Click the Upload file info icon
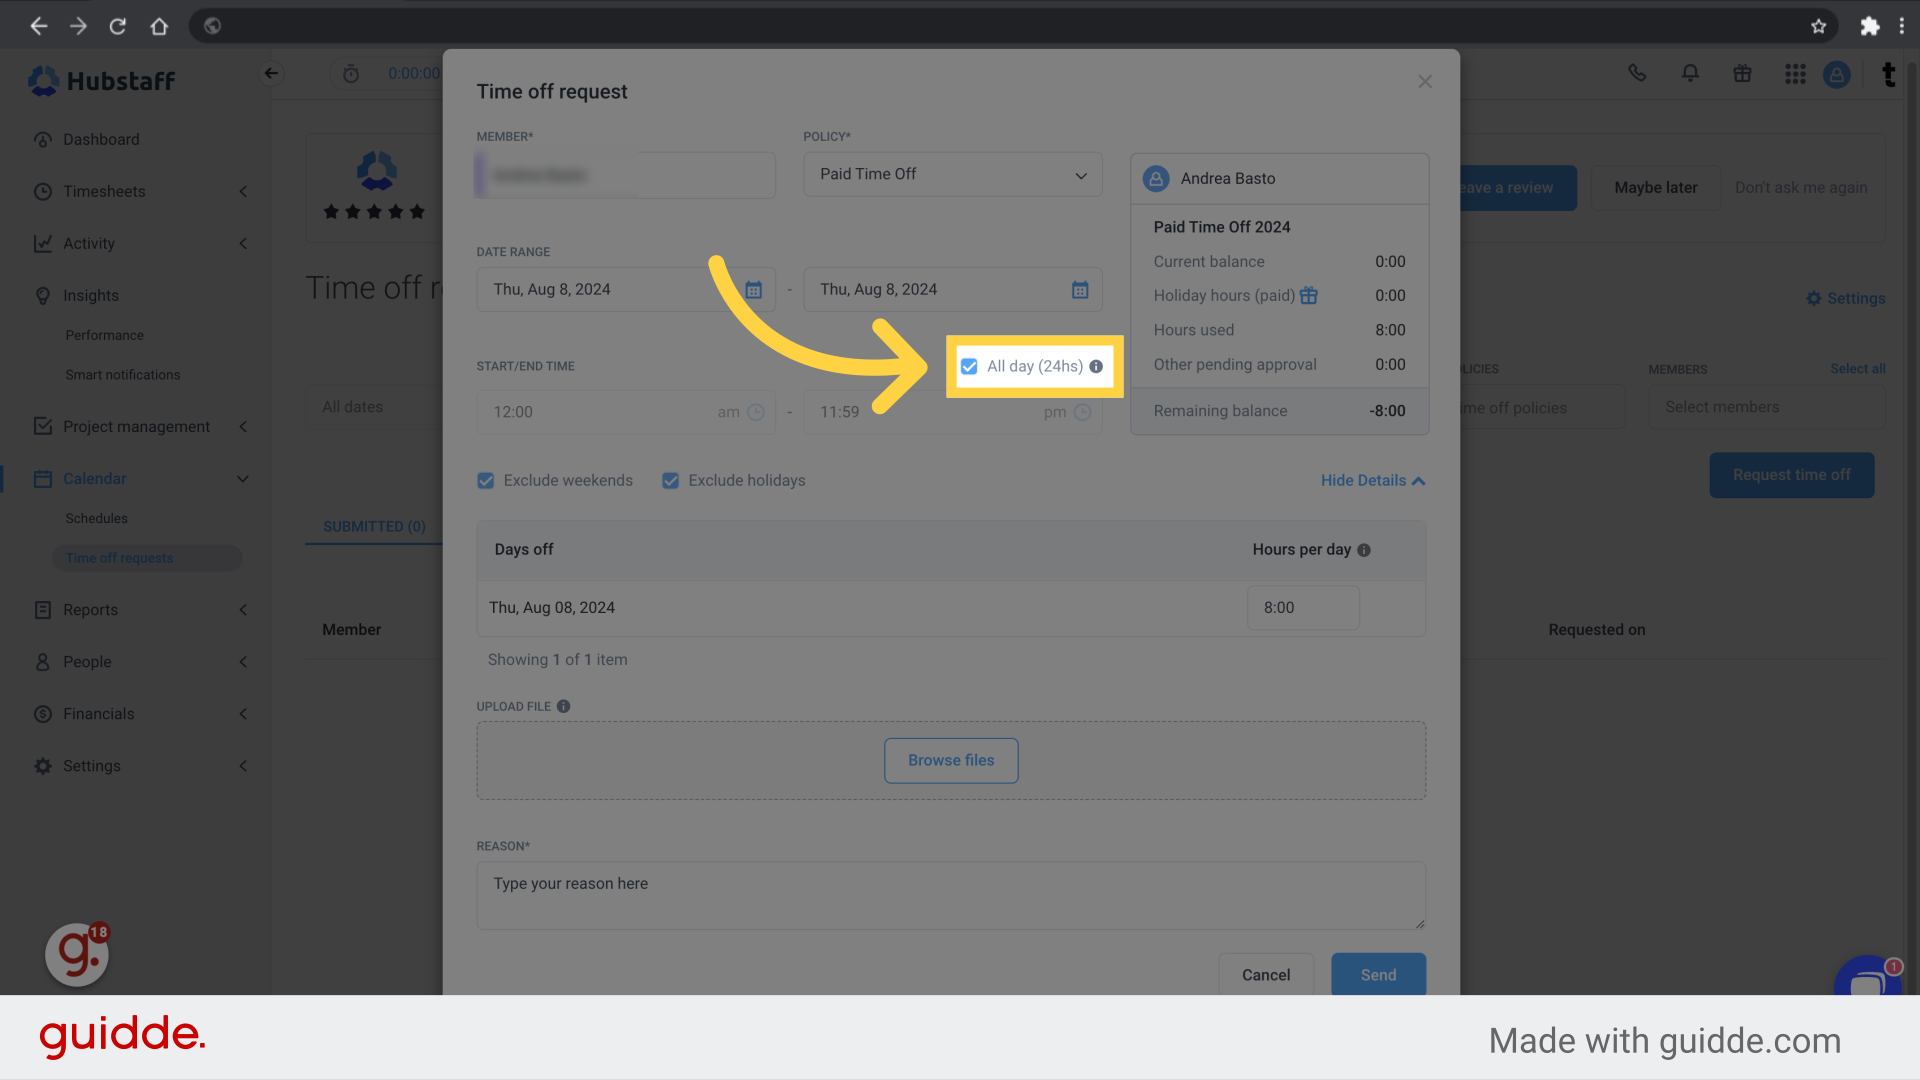 pos(564,706)
